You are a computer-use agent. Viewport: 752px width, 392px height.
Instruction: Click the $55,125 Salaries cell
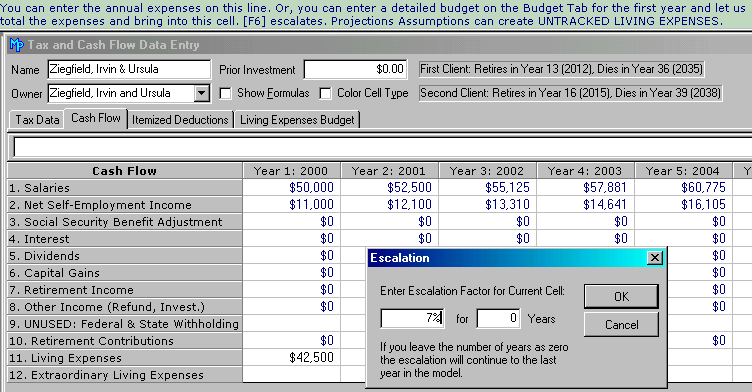pos(487,188)
